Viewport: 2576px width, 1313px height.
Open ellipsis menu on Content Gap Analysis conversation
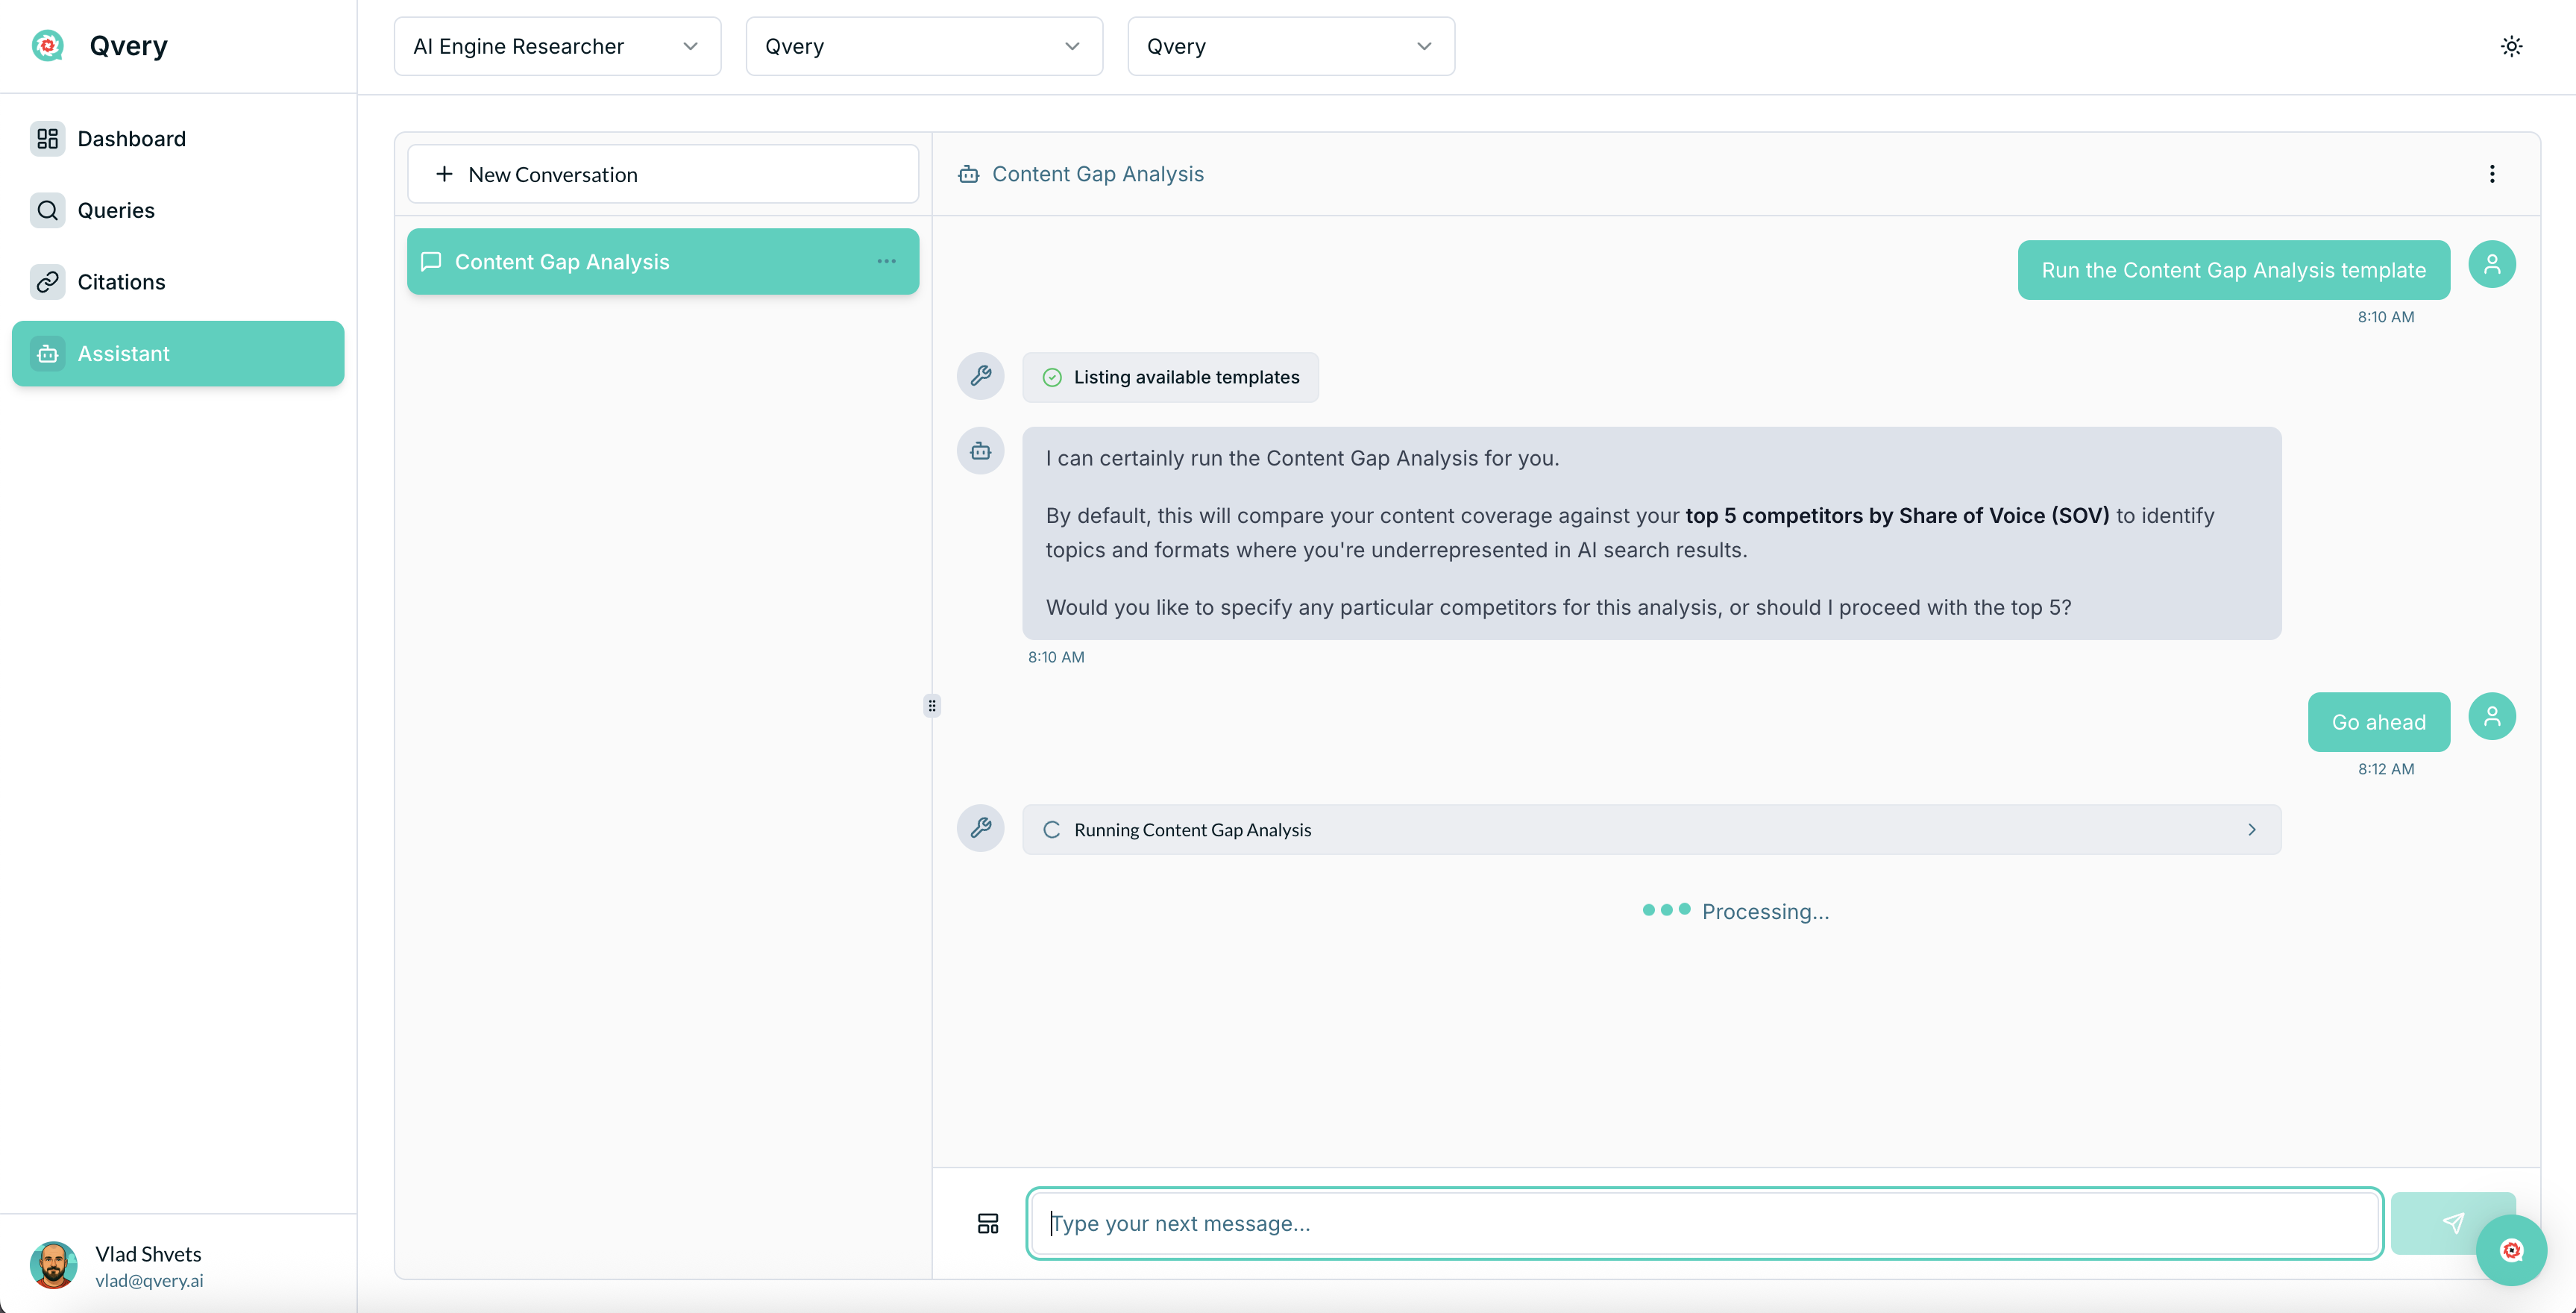coord(886,261)
